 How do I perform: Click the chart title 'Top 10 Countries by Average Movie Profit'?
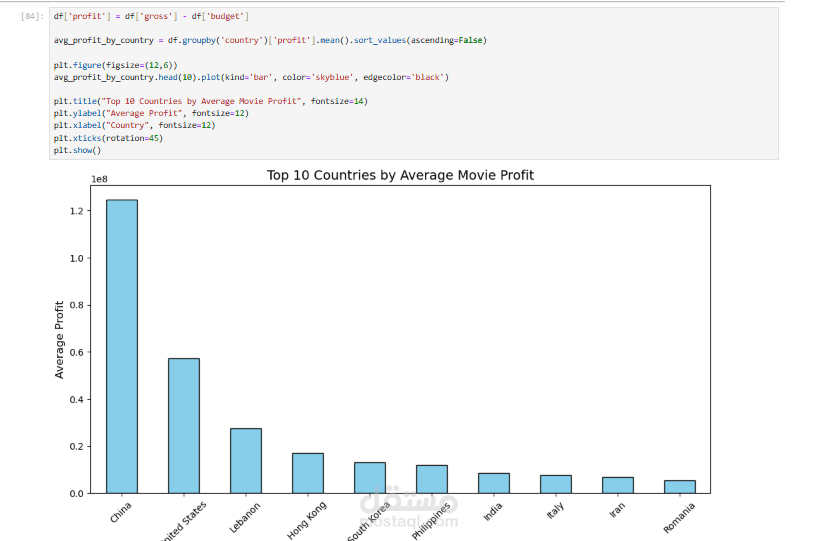click(400, 175)
